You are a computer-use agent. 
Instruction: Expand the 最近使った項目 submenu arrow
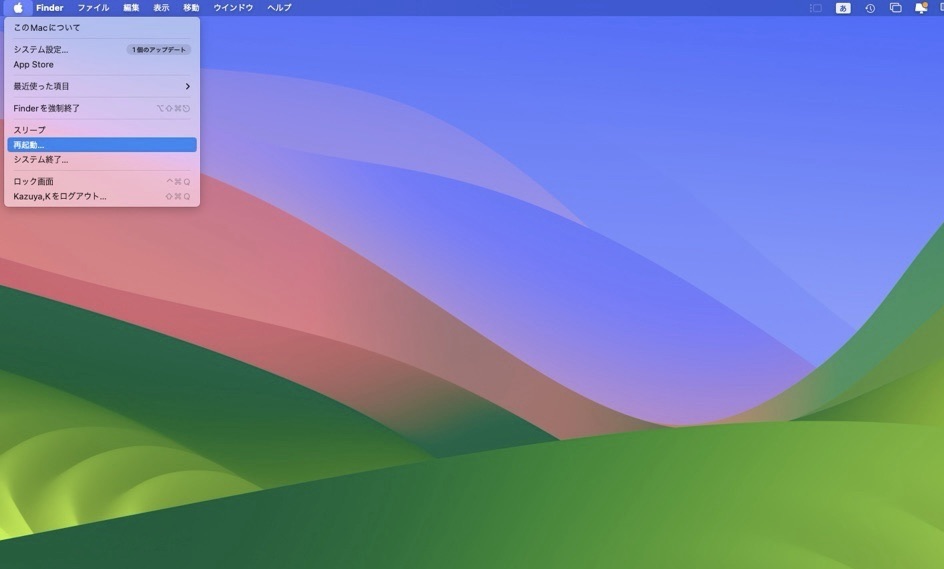pos(187,87)
